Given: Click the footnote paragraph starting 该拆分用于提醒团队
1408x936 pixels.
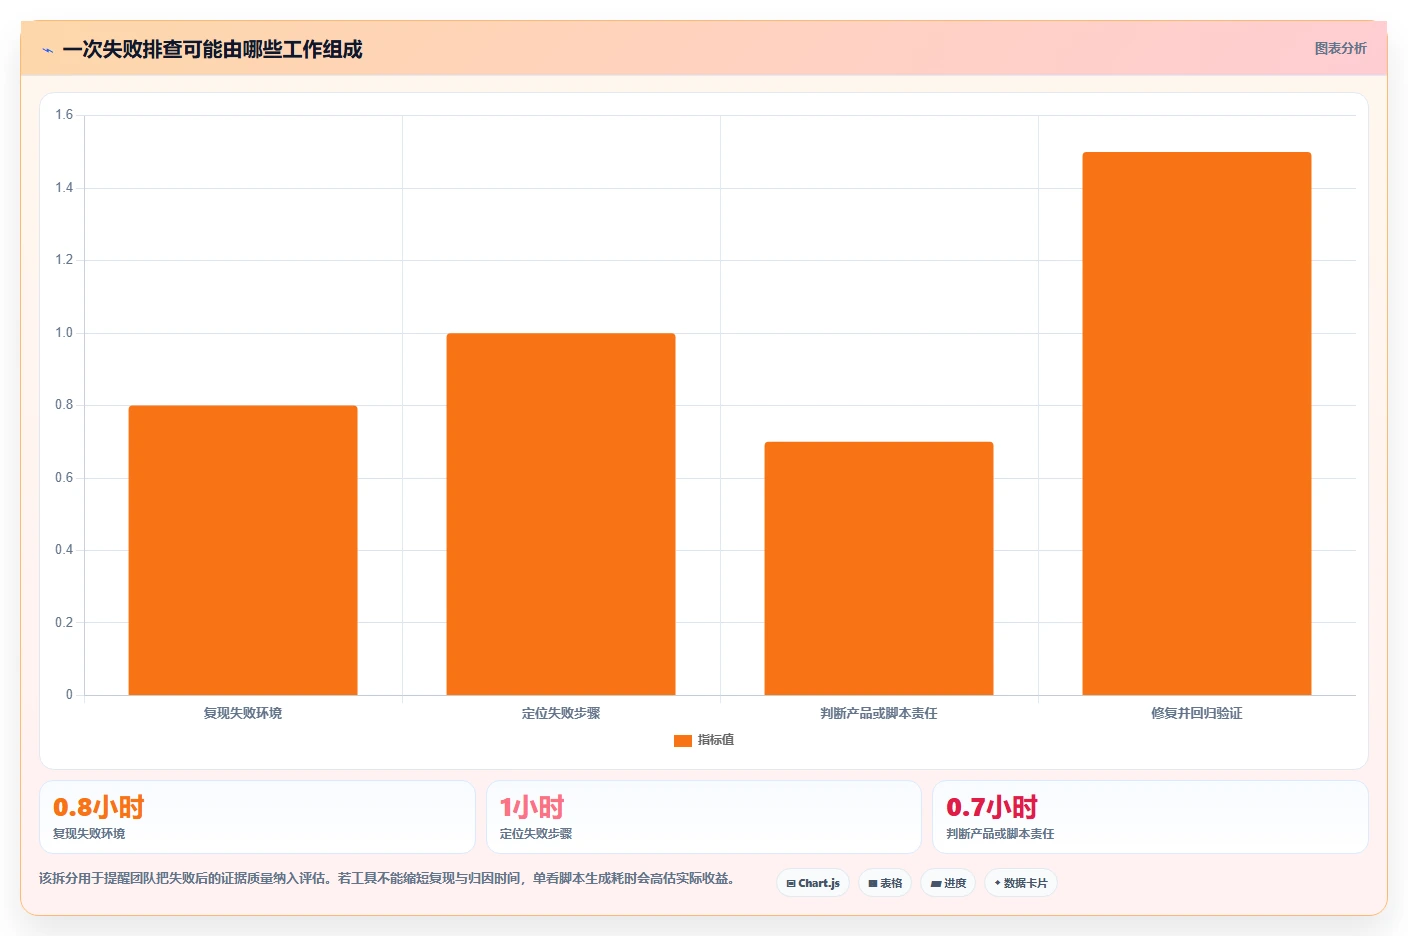Looking at the screenshot, I should [x=389, y=879].
